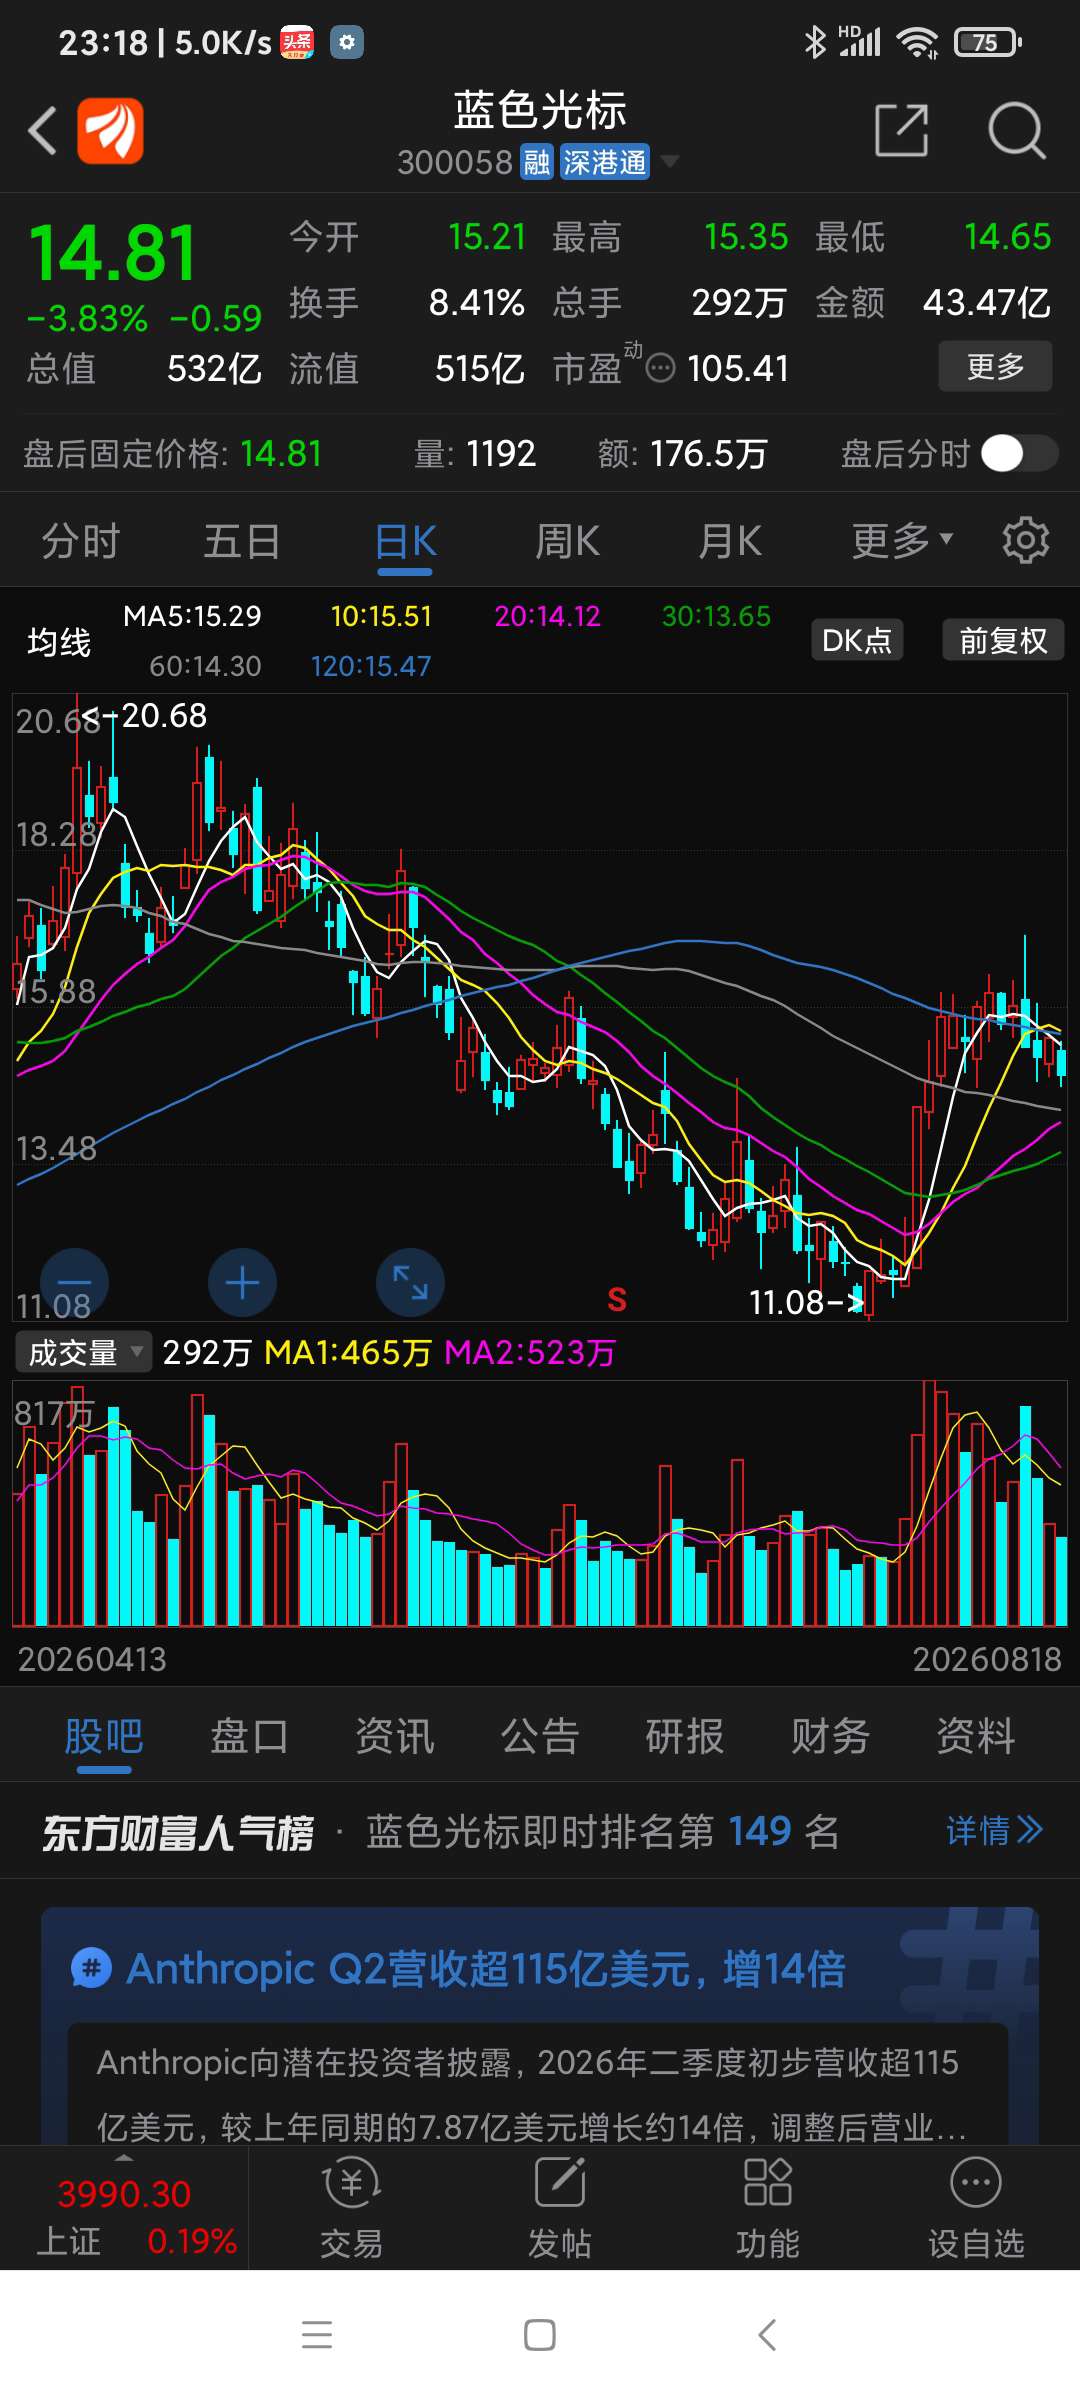Switch to the 分时 tab
This screenshot has width=1080, height=2400.
80,541
